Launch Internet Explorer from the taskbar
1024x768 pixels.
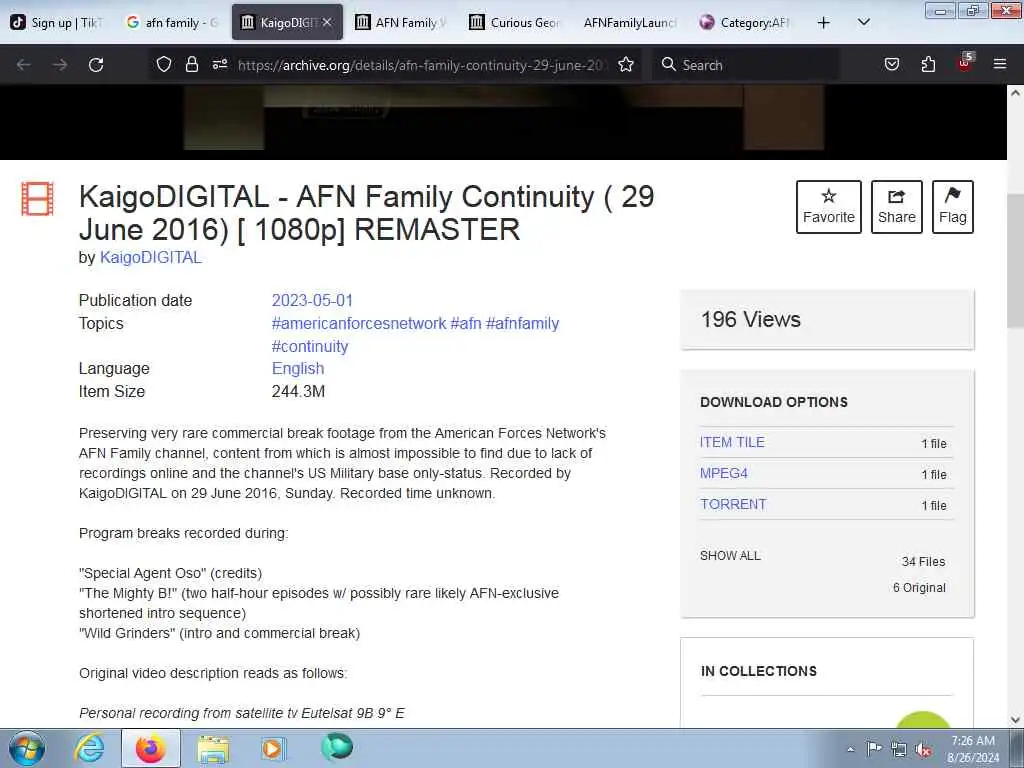coord(89,748)
